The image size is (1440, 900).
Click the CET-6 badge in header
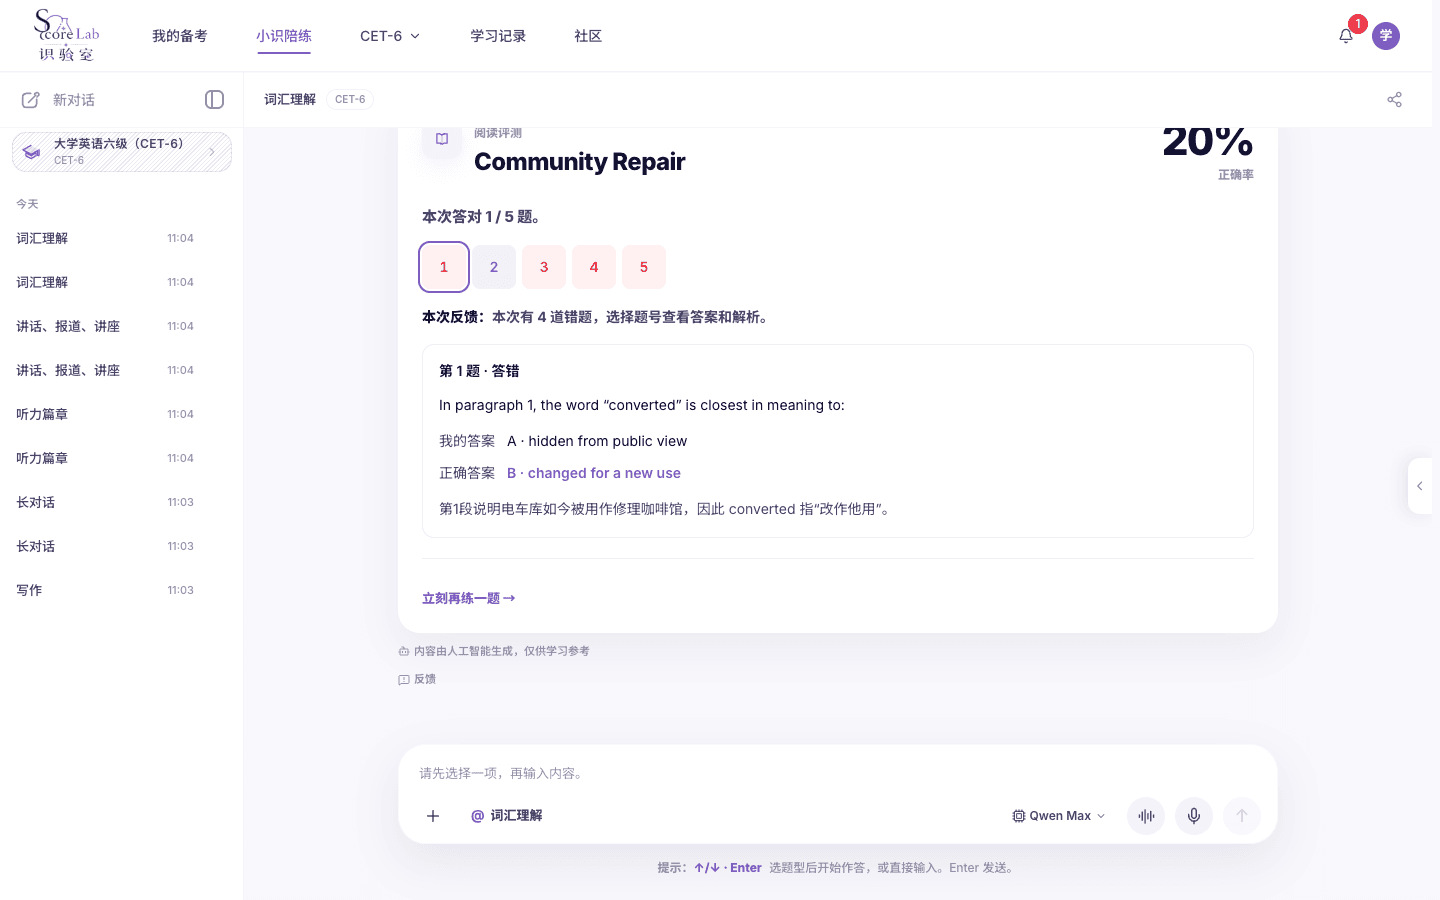click(x=350, y=99)
